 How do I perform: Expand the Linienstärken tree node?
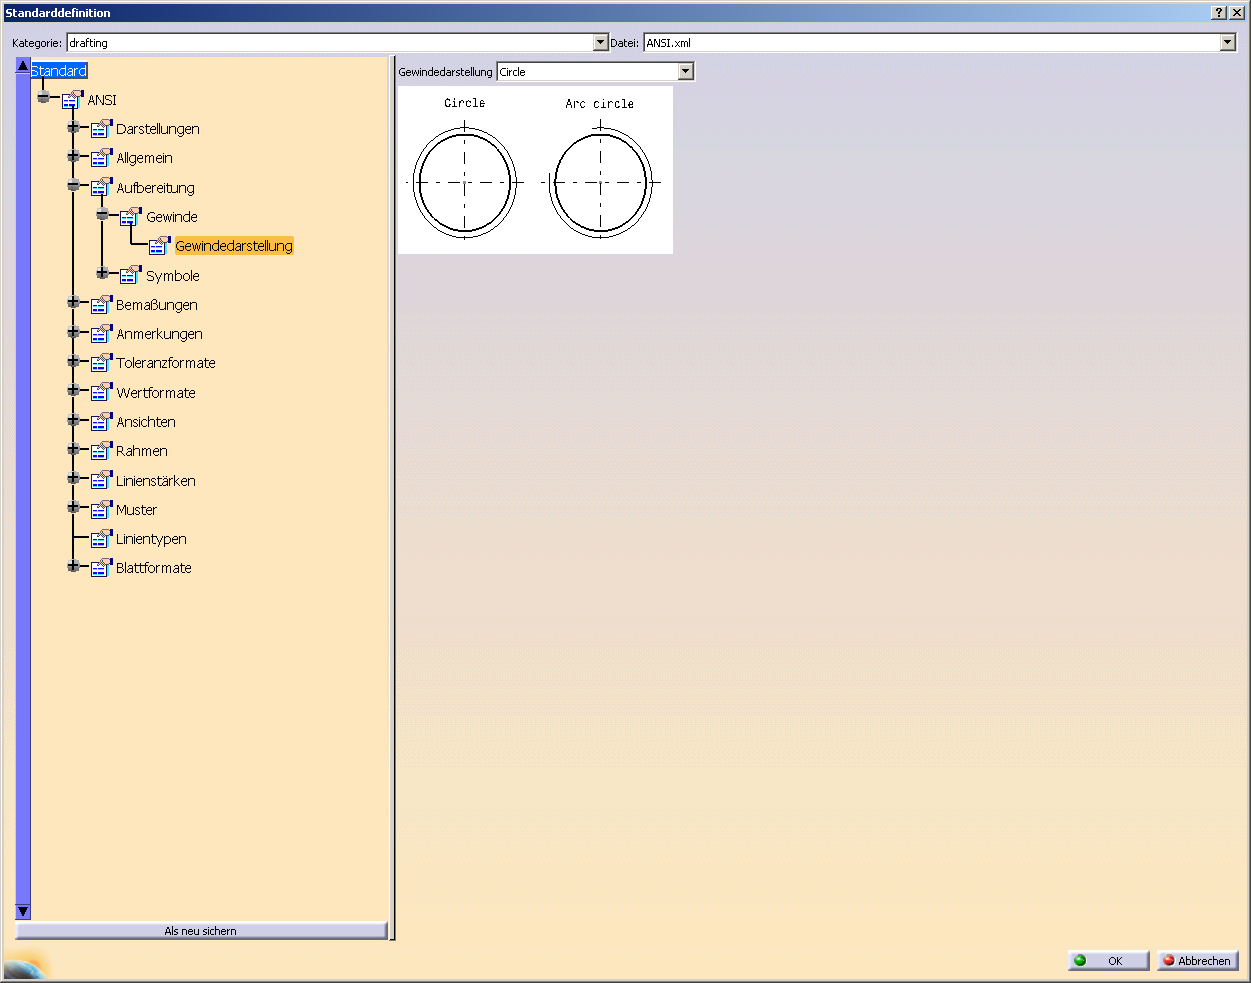pos(73,478)
